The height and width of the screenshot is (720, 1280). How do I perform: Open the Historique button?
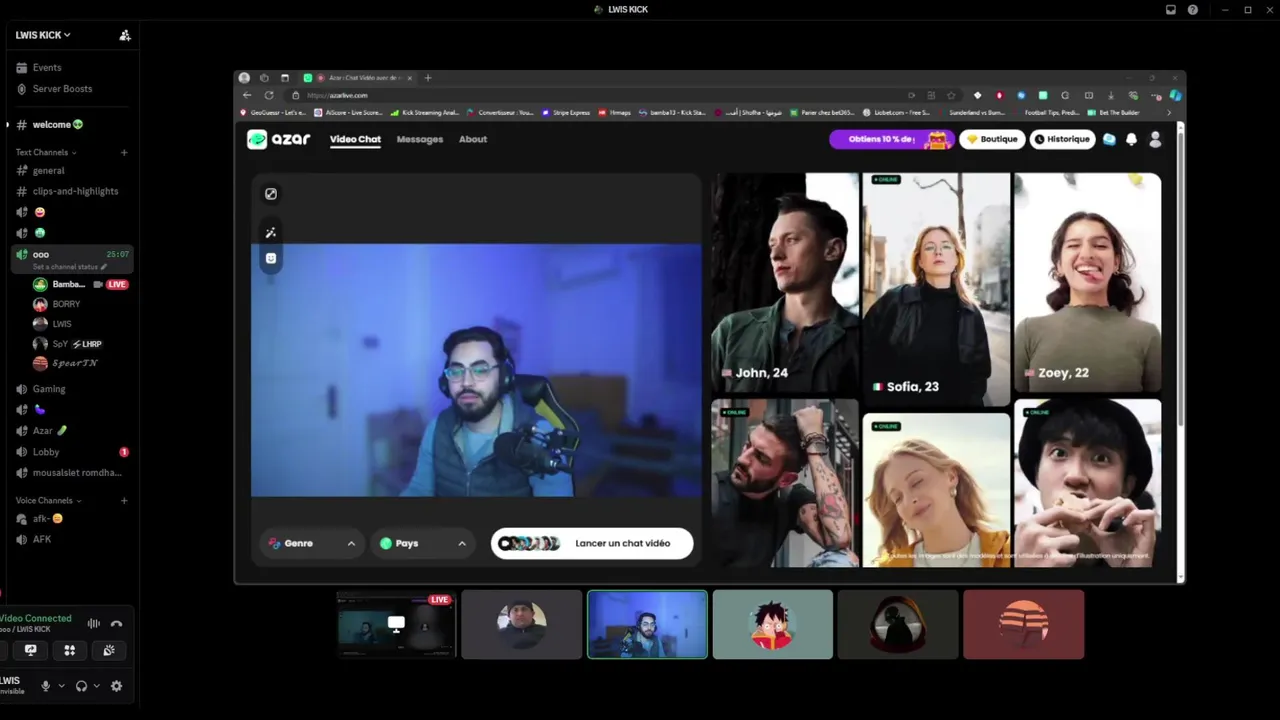click(x=1062, y=139)
